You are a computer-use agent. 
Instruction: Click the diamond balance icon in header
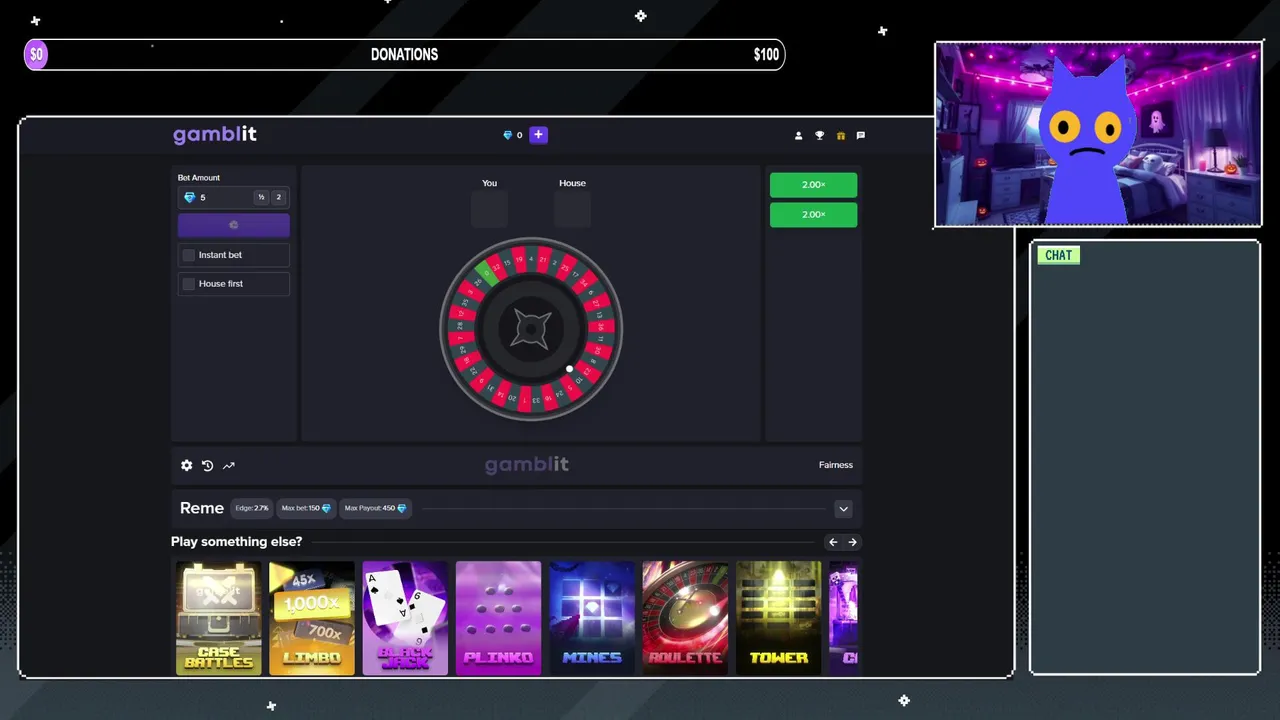tap(507, 135)
